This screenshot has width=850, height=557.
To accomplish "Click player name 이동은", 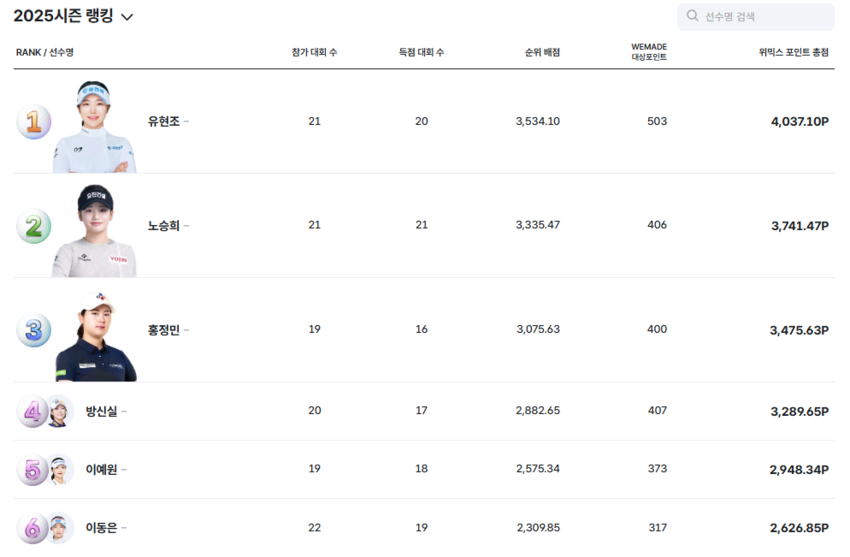I will point(102,527).
